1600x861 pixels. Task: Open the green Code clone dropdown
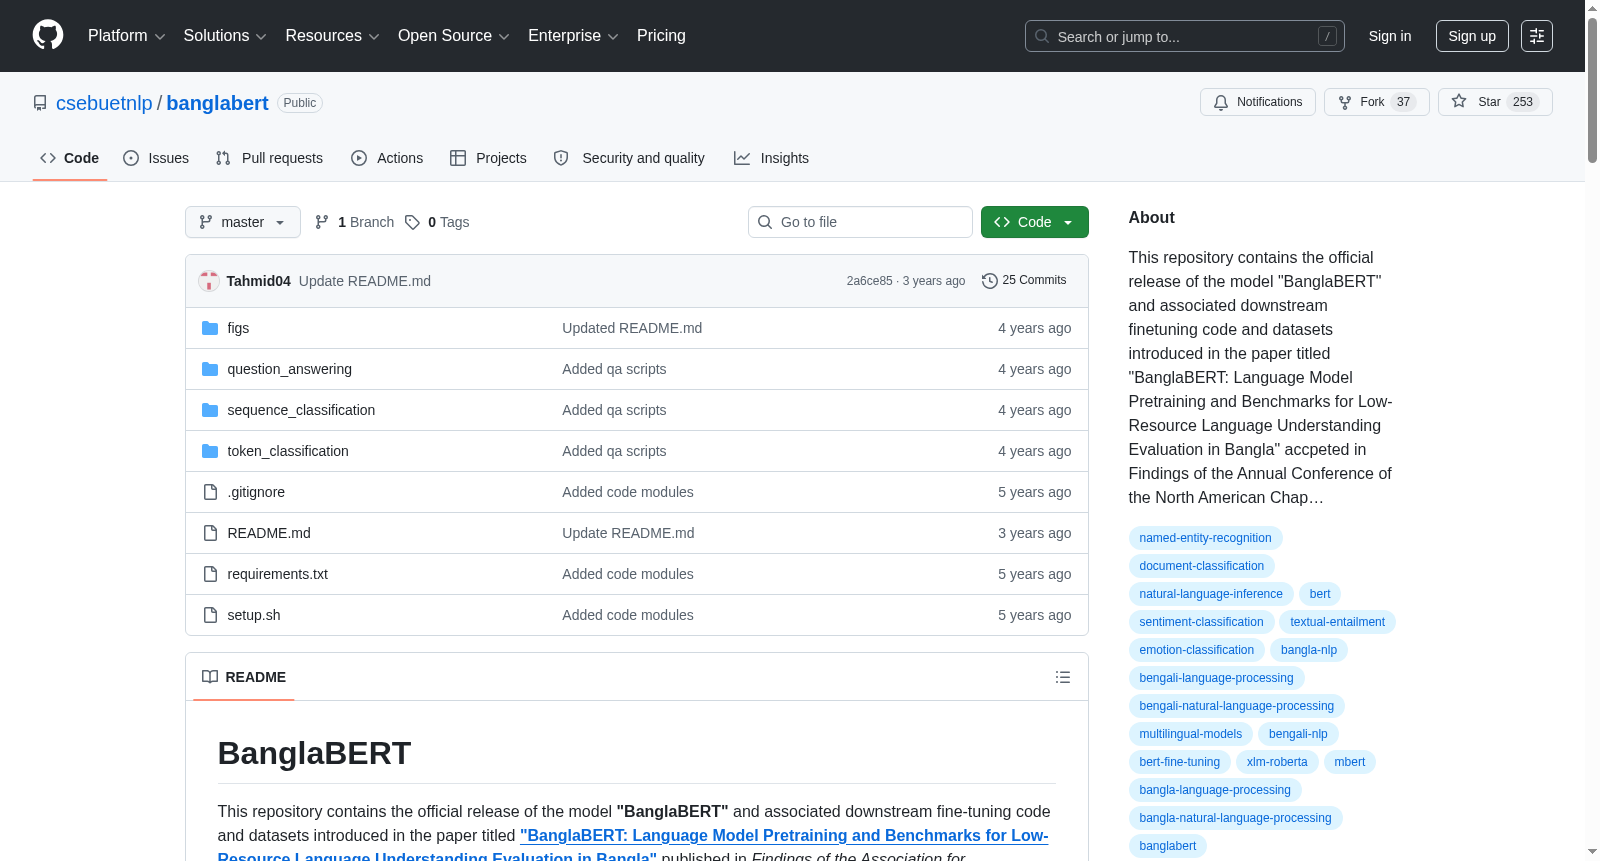[1035, 222]
